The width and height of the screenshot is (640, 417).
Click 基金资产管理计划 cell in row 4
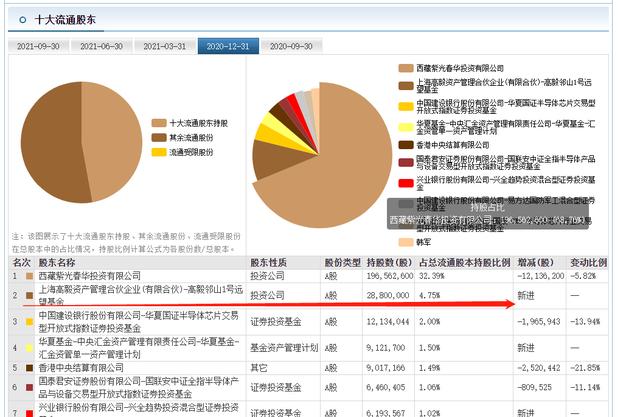pyautogui.click(x=284, y=348)
